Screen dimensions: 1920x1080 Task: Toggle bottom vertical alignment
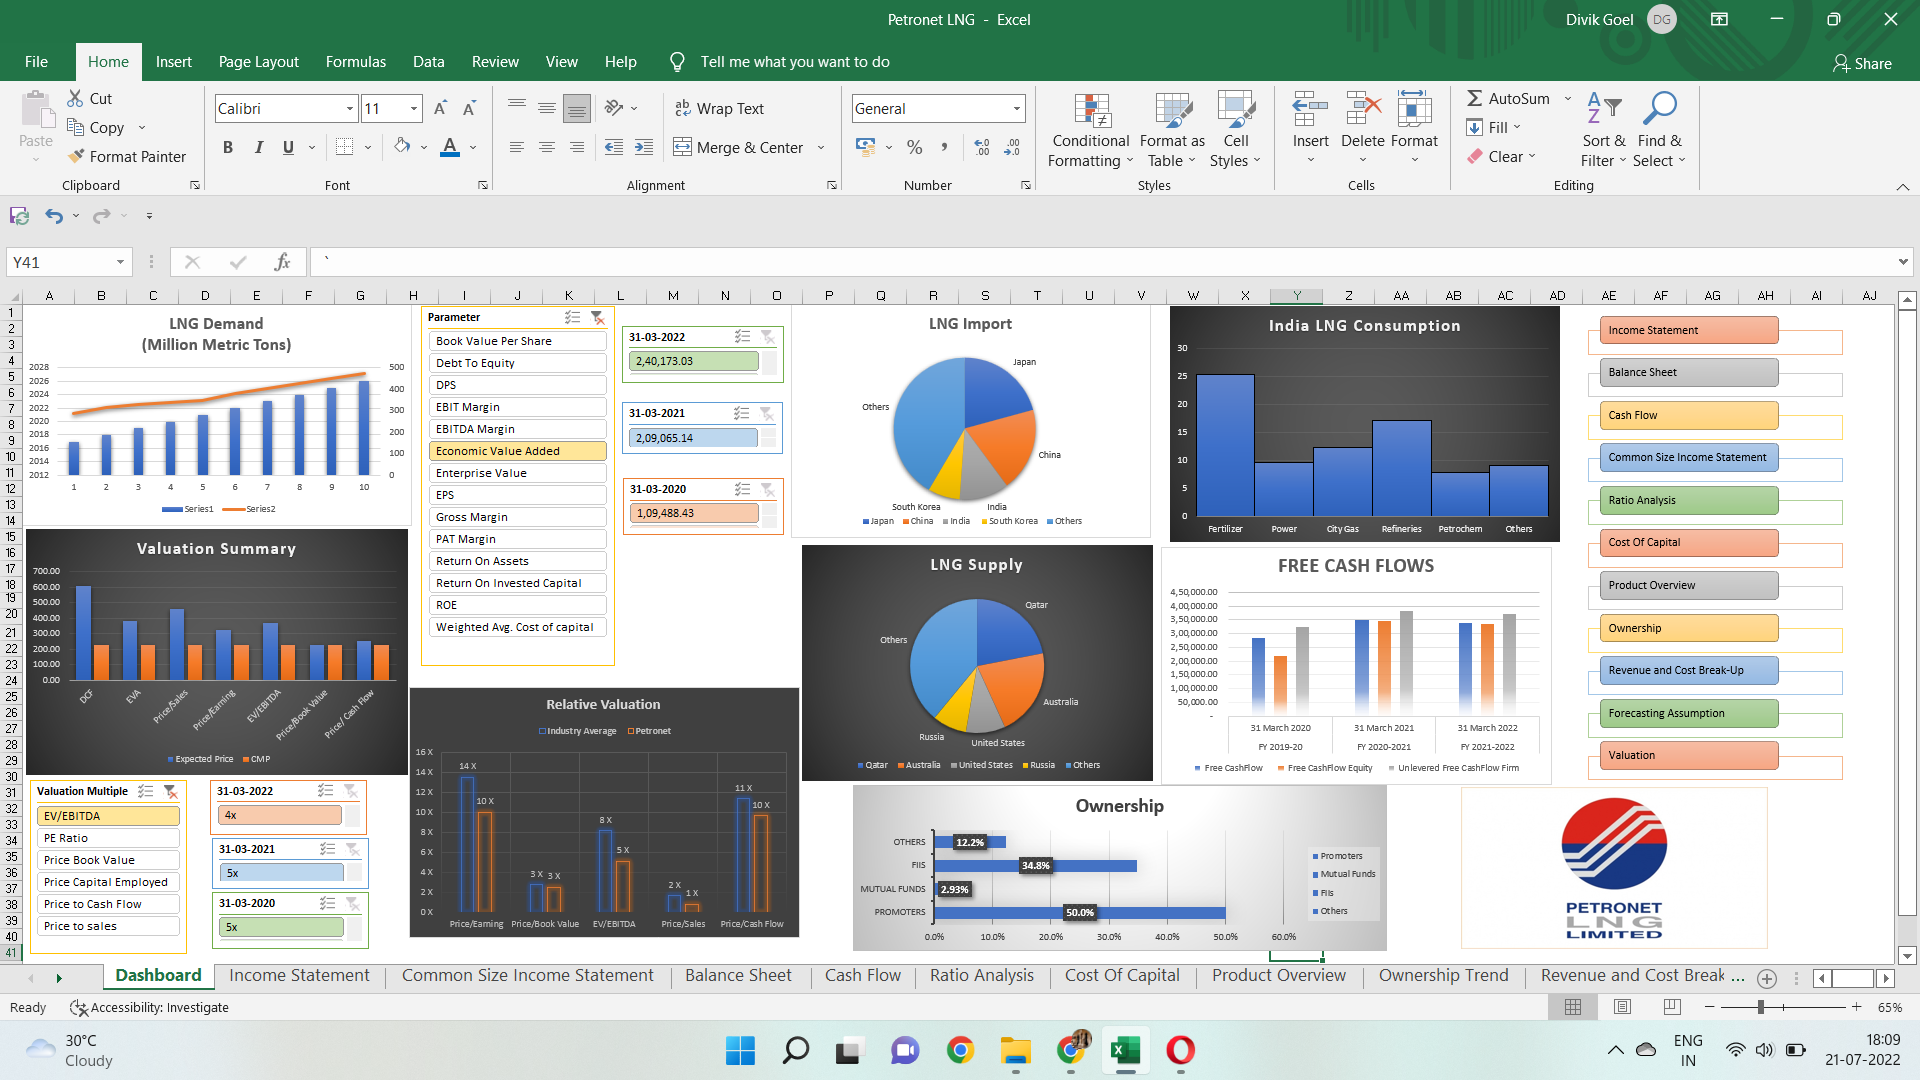coord(577,108)
